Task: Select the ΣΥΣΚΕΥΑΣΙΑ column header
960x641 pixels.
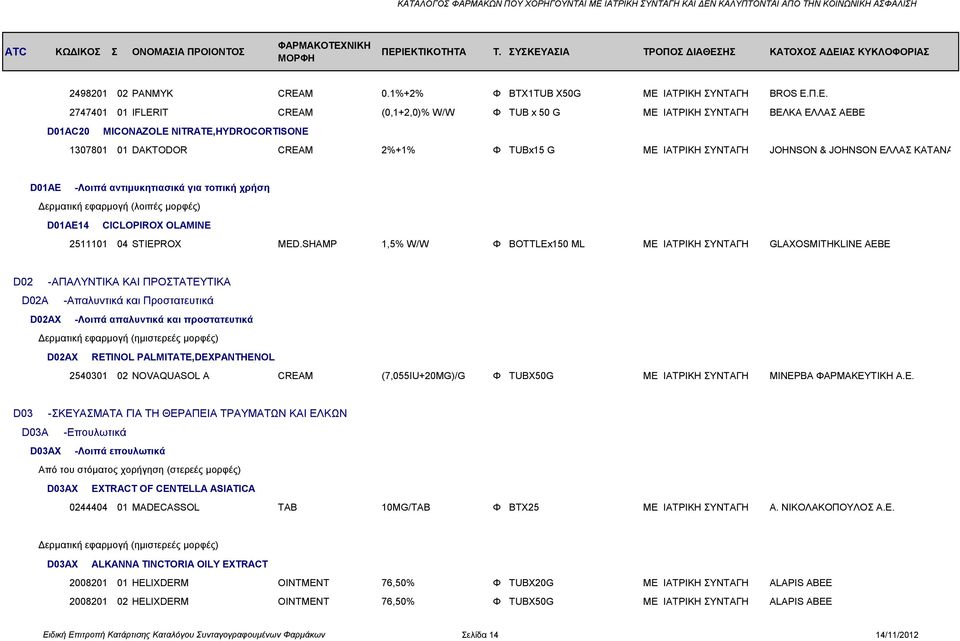Action: click(x=539, y=51)
